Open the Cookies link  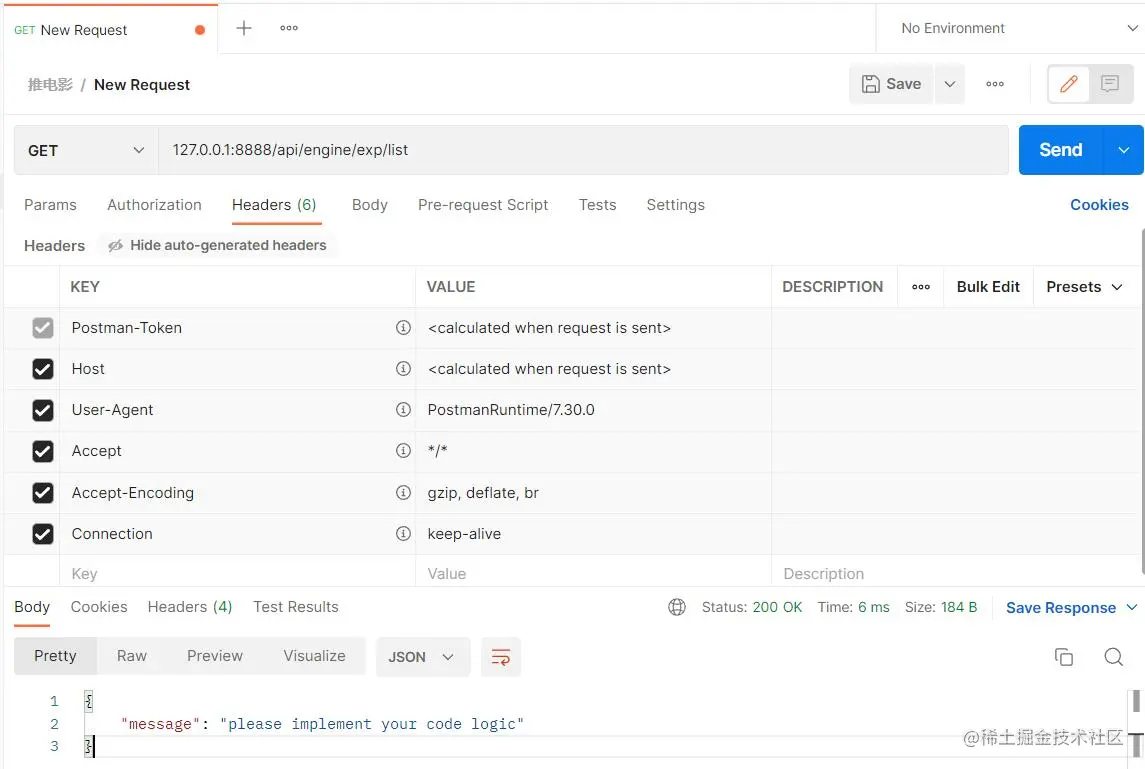[1099, 204]
